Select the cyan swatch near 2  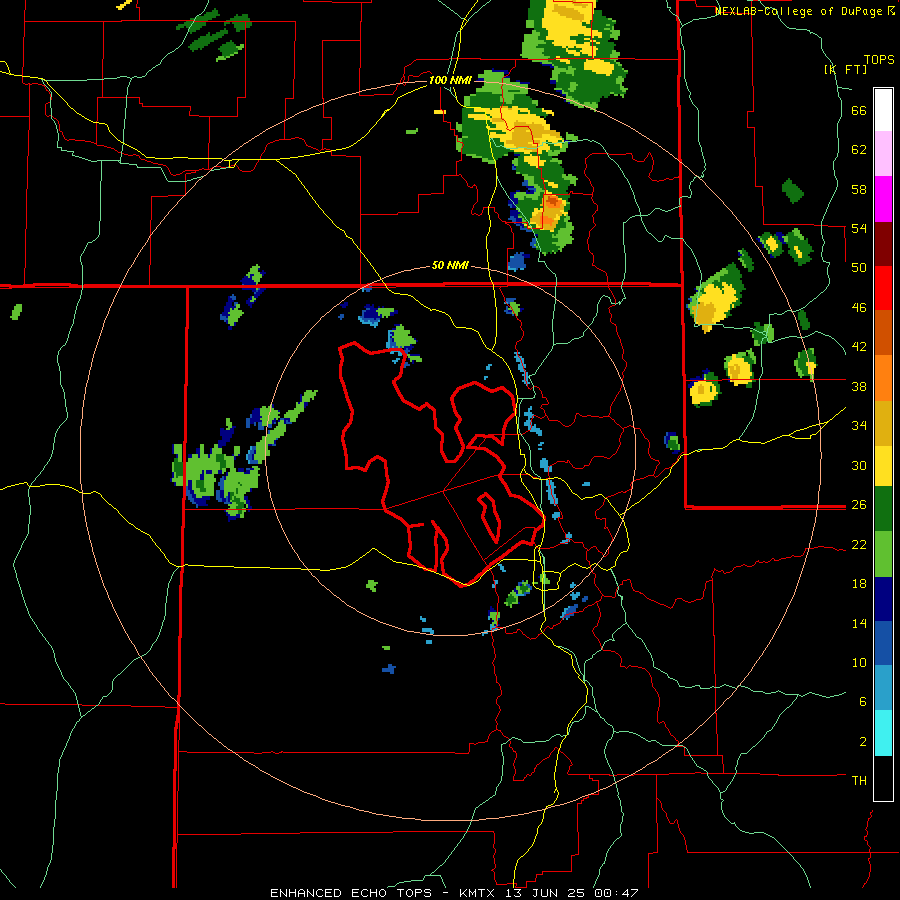(883, 733)
